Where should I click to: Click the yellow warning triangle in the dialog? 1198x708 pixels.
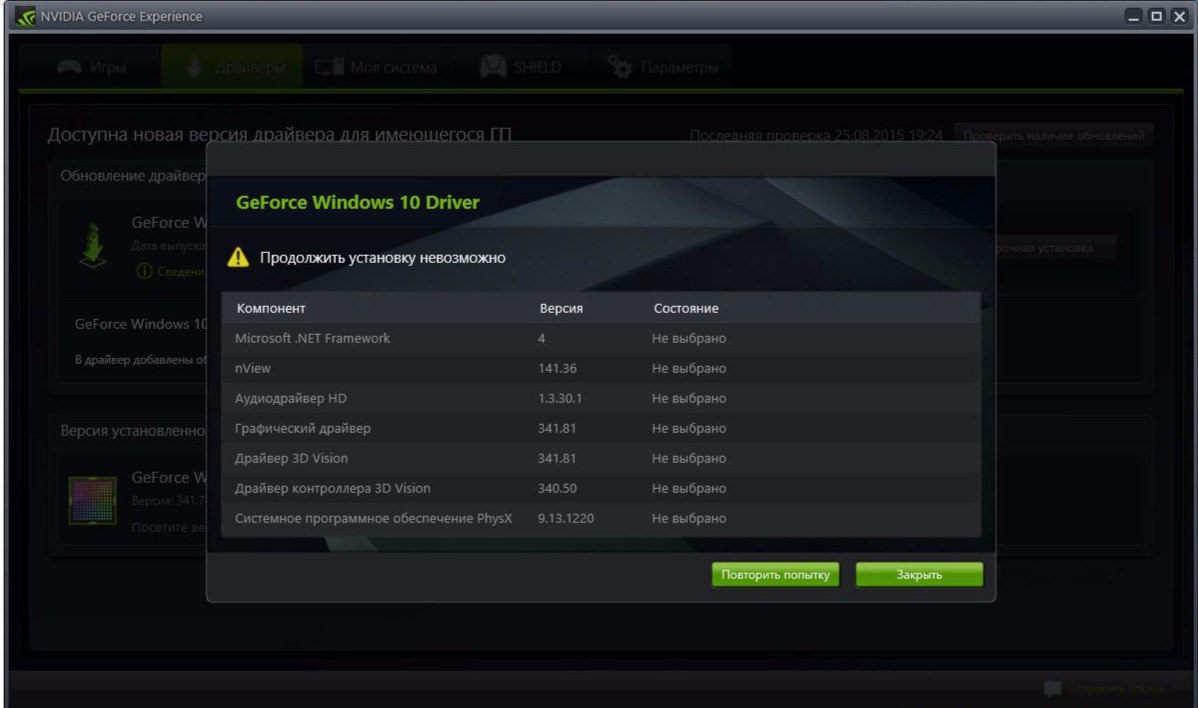point(238,257)
